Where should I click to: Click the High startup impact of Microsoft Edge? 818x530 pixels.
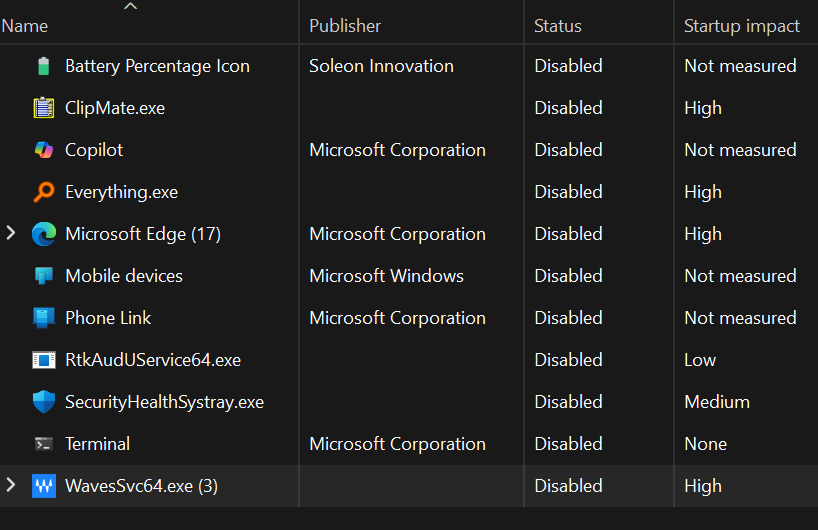tap(703, 235)
